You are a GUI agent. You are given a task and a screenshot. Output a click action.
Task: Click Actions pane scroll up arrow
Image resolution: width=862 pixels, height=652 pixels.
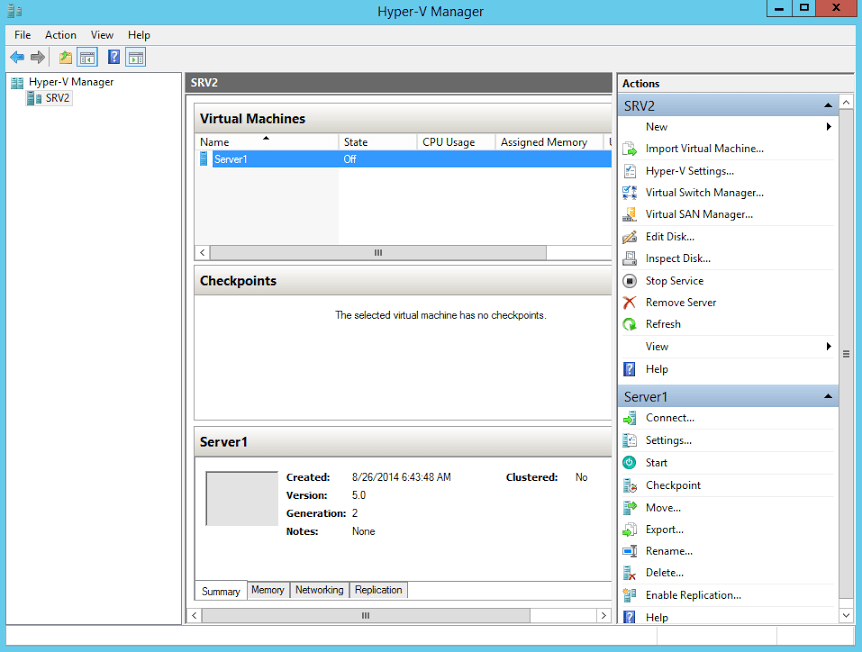point(846,103)
